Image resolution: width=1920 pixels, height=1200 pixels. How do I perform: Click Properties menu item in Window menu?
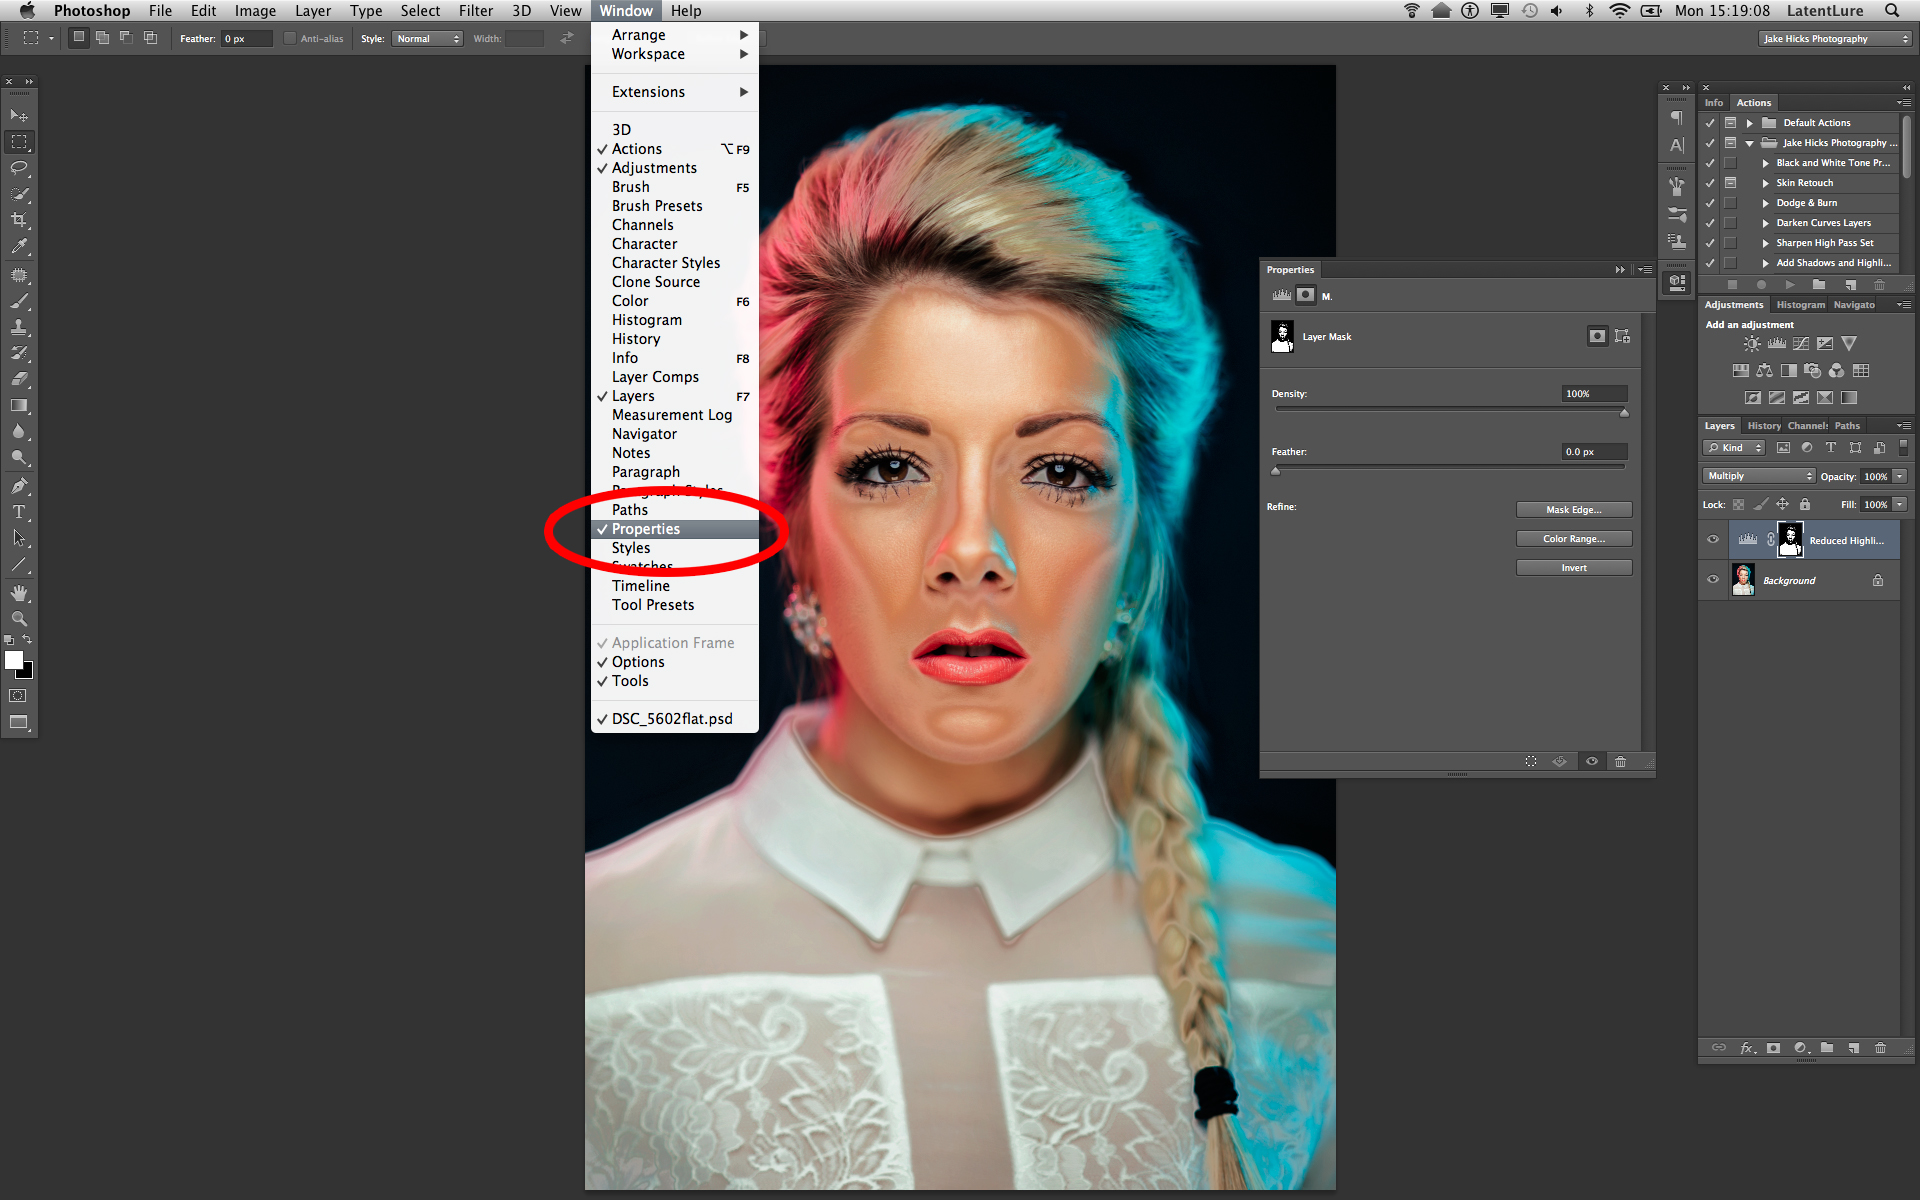point(646,528)
